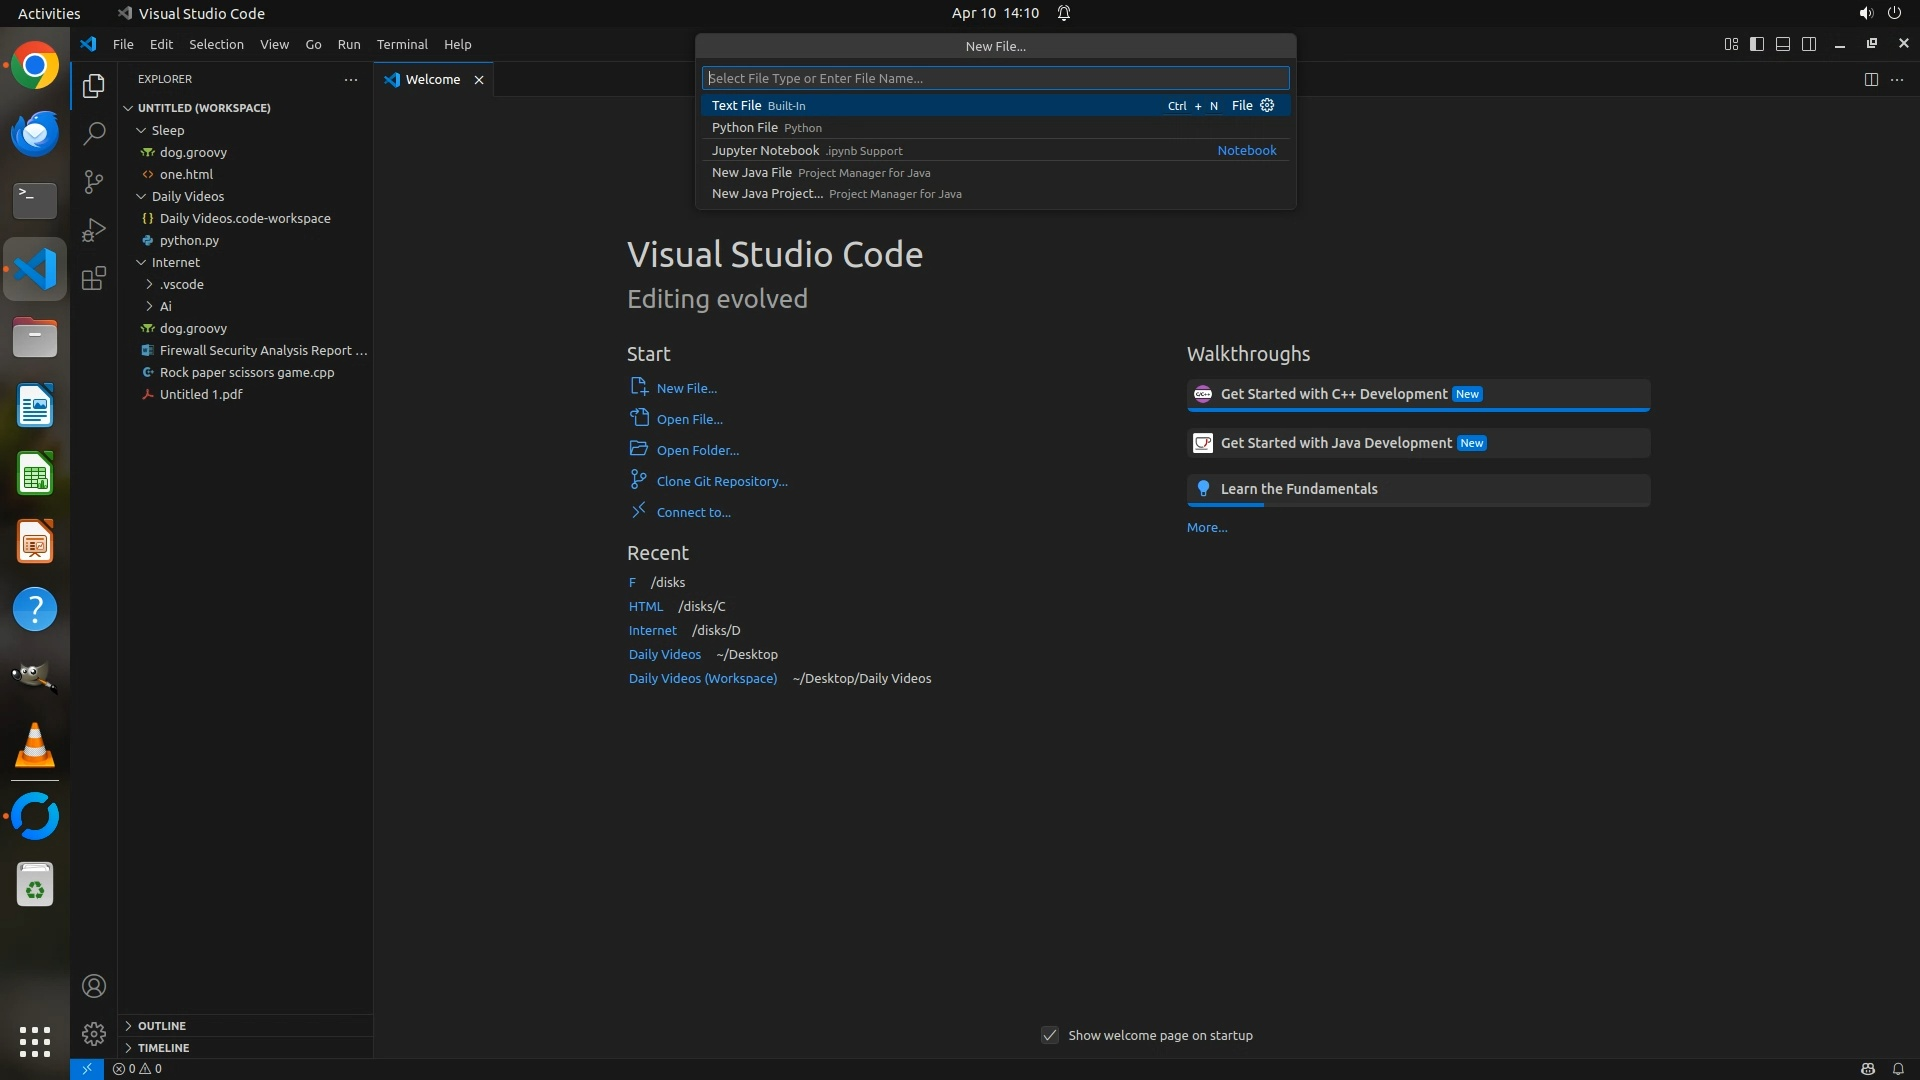Click the Clone Git Repository link
This screenshot has width=1920, height=1080.
click(x=721, y=481)
